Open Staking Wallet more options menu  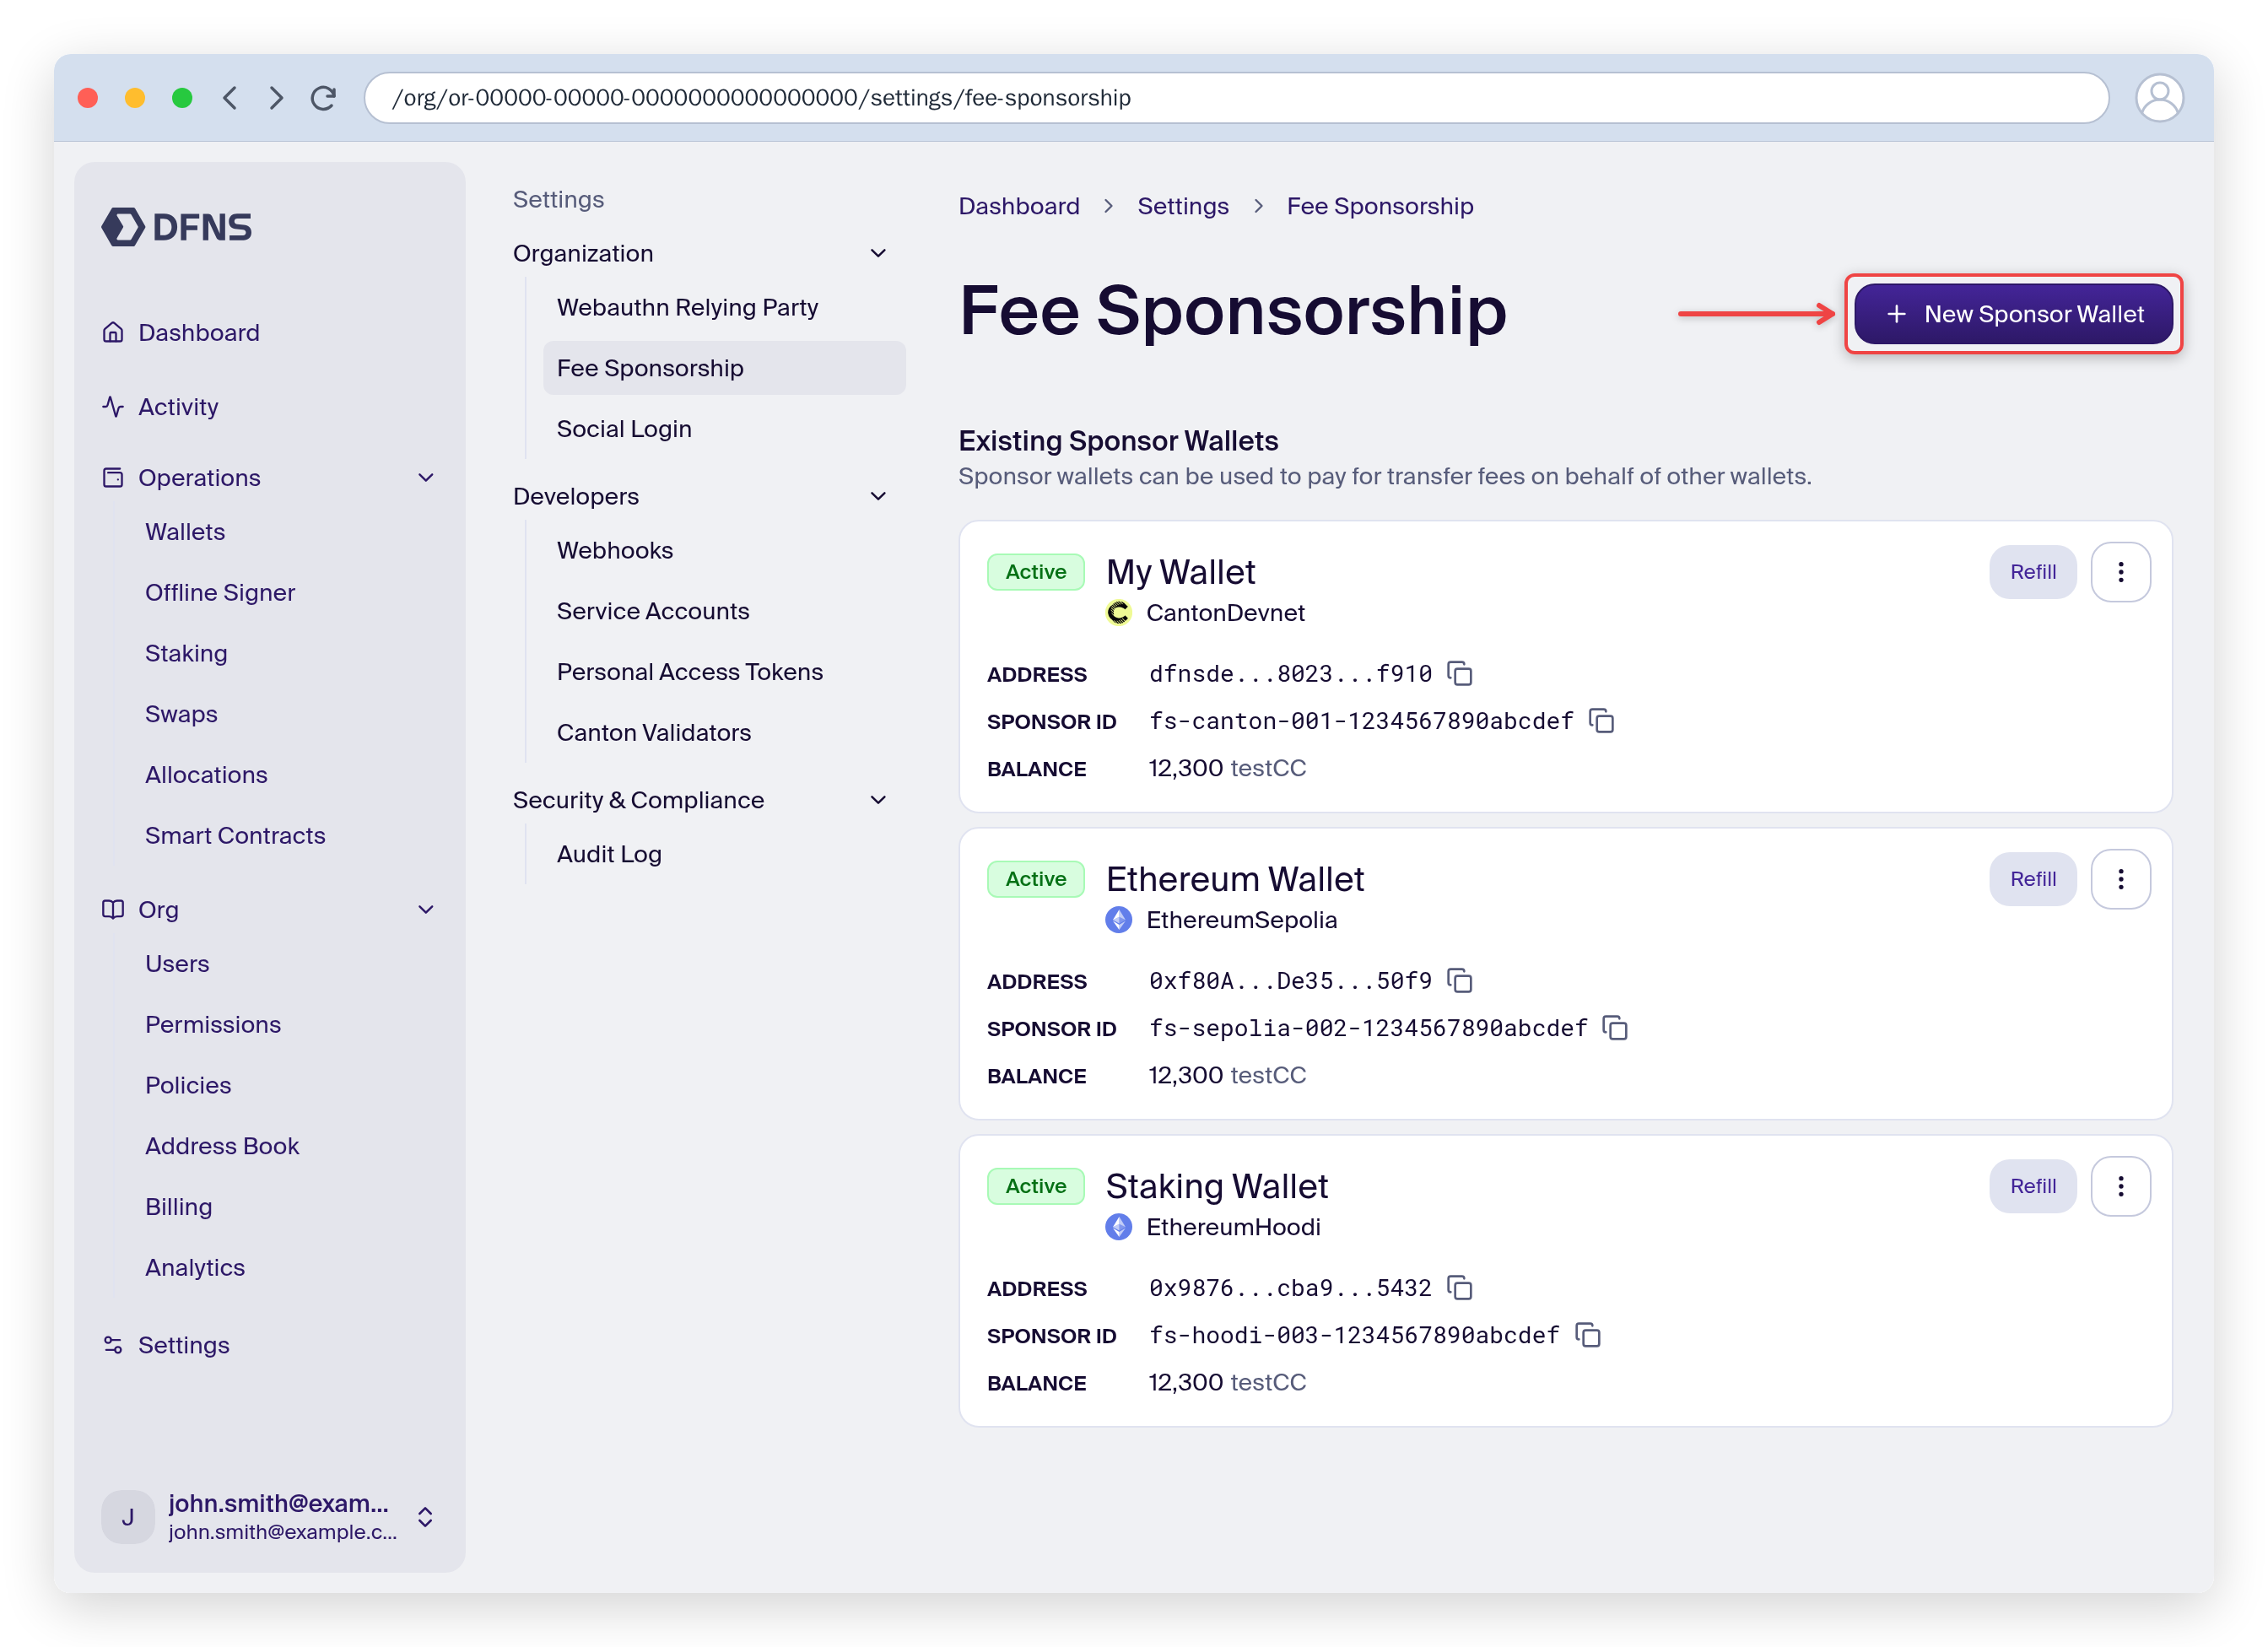(x=2120, y=1186)
